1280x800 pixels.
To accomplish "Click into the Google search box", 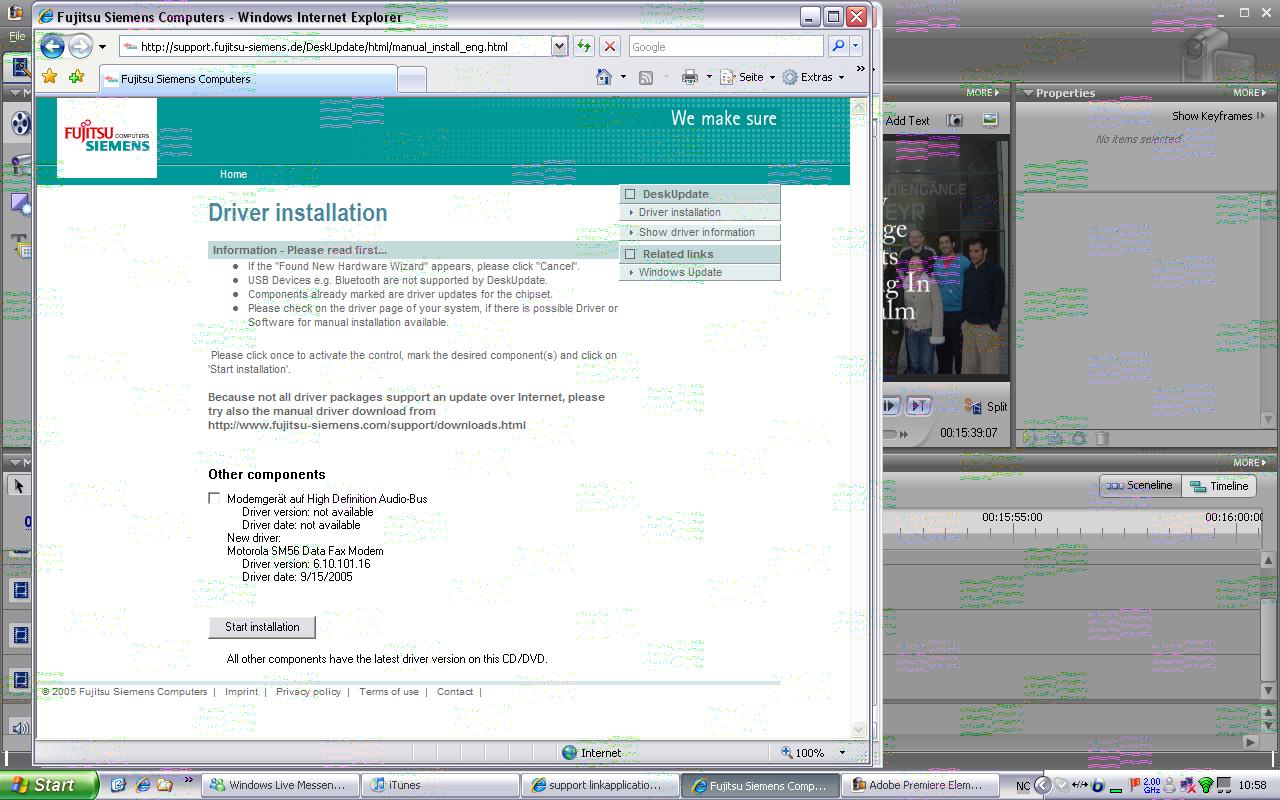I will point(726,46).
